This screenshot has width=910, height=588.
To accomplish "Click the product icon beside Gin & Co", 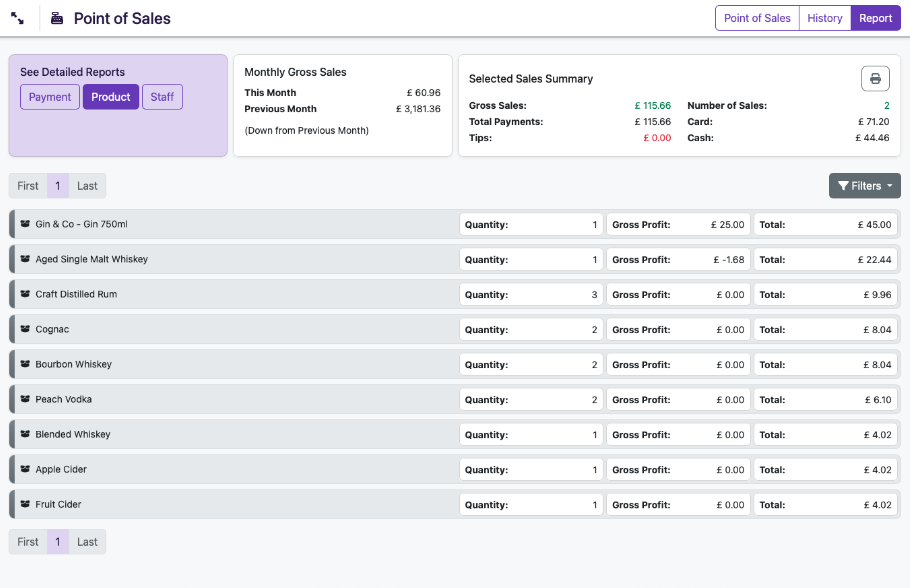I will [x=25, y=225].
